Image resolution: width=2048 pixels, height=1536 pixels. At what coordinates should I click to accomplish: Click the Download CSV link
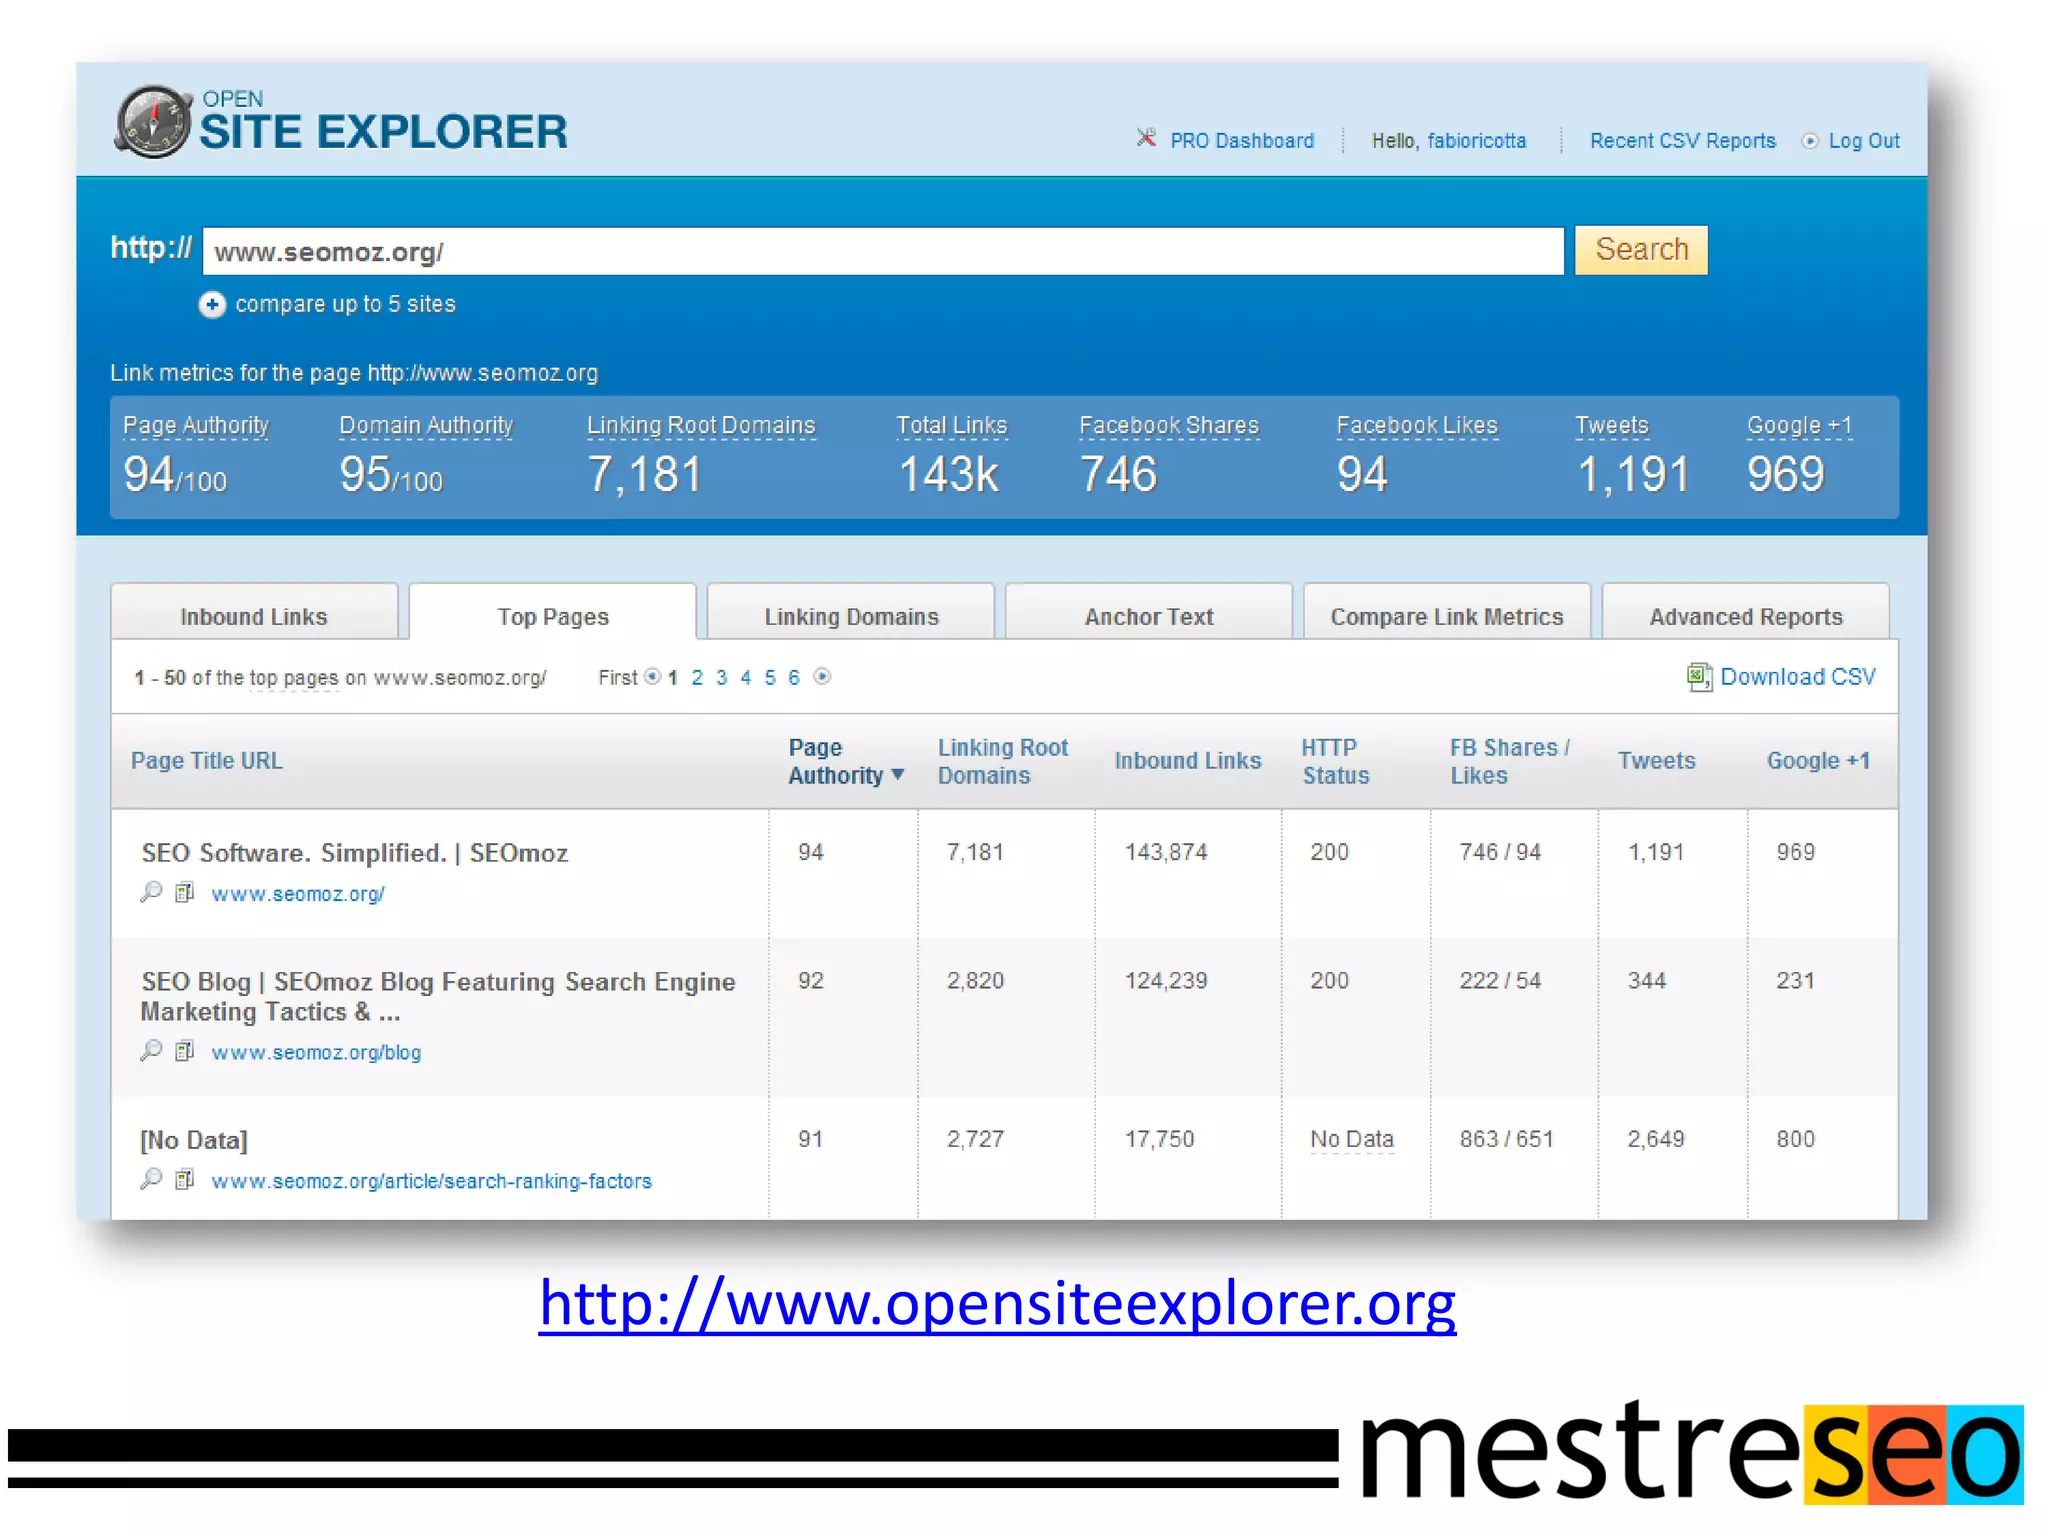coord(1798,677)
